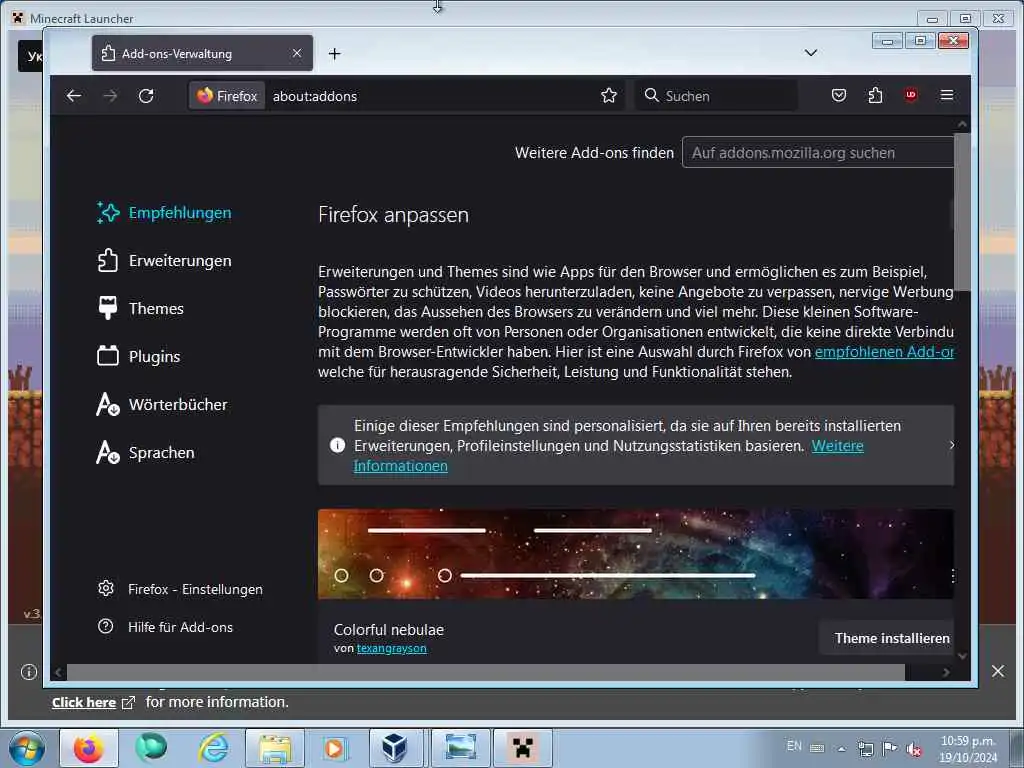This screenshot has height=768, width=1024.
Task: Open Empfehlungen category in sidebar
Action: tap(164, 213)
